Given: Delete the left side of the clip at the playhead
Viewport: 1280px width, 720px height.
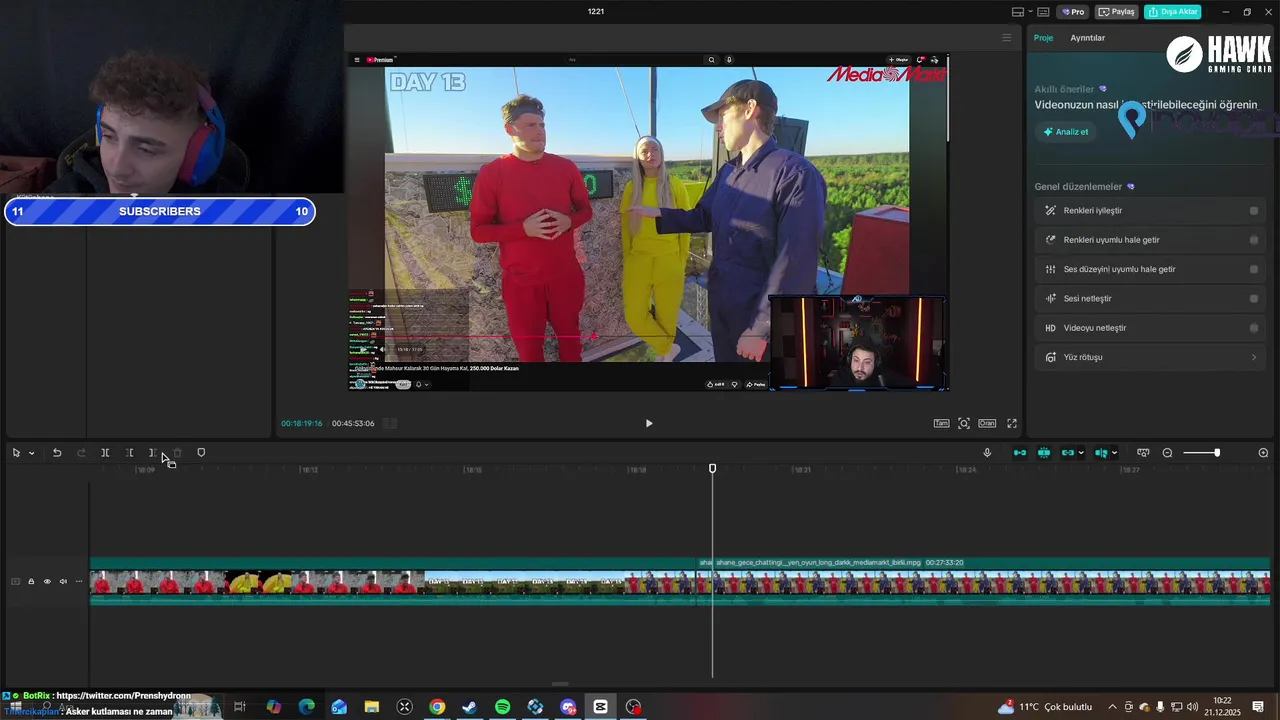Looking at the screenshot, I should (x=129, y=453).
